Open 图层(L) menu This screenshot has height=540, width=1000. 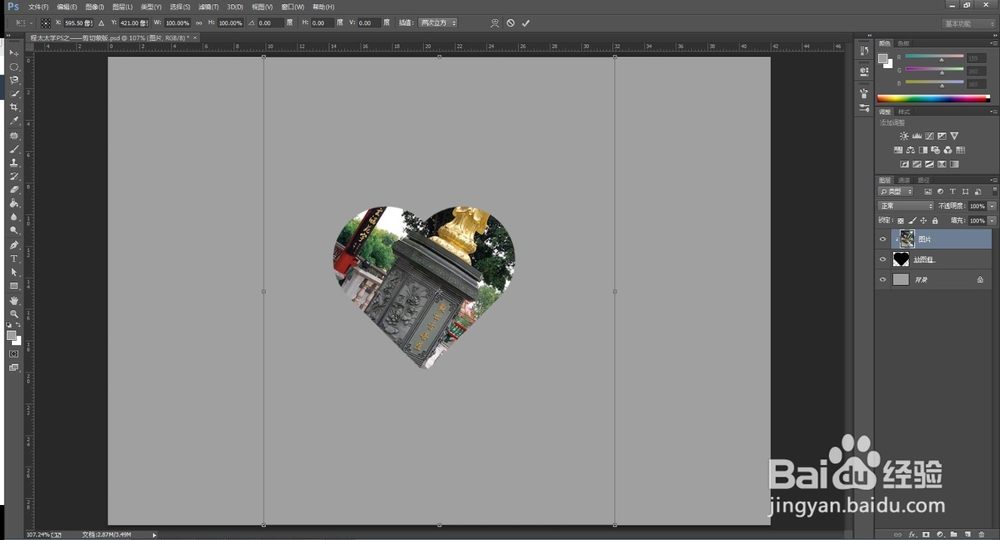tap(122, 7)
